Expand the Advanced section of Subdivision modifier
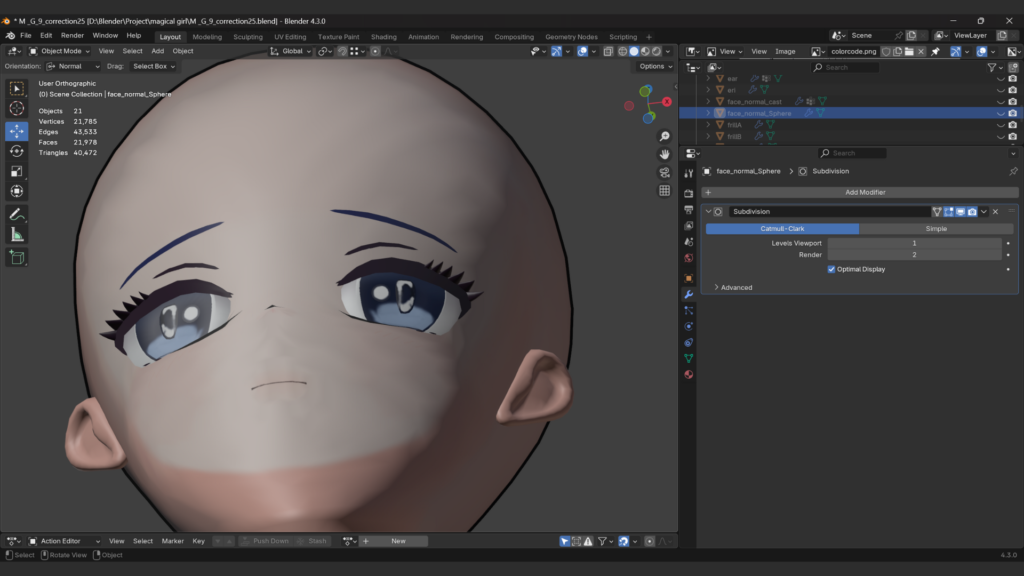1024x576 pixels. point(735,287)
